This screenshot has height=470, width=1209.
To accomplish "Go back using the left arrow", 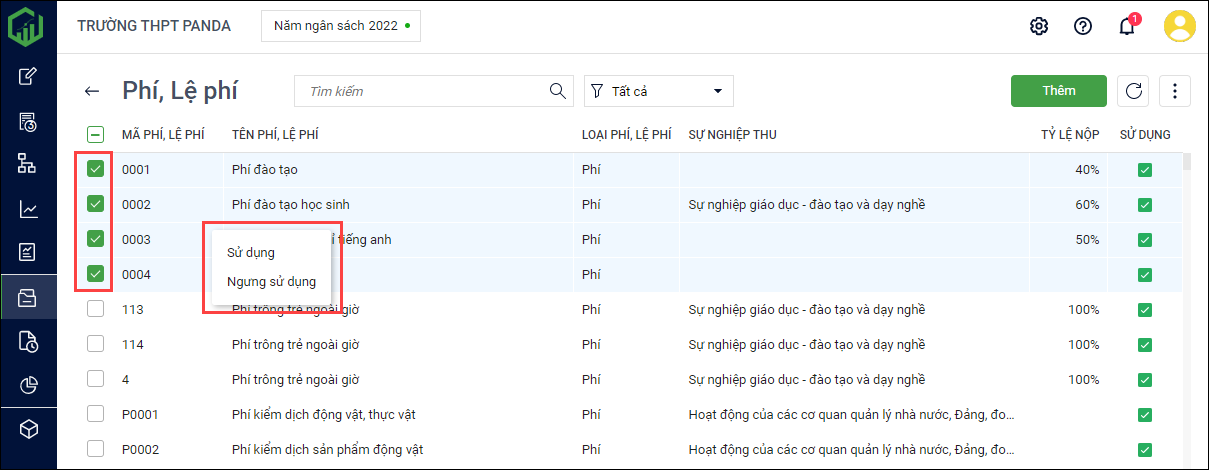I will point(92,91).
